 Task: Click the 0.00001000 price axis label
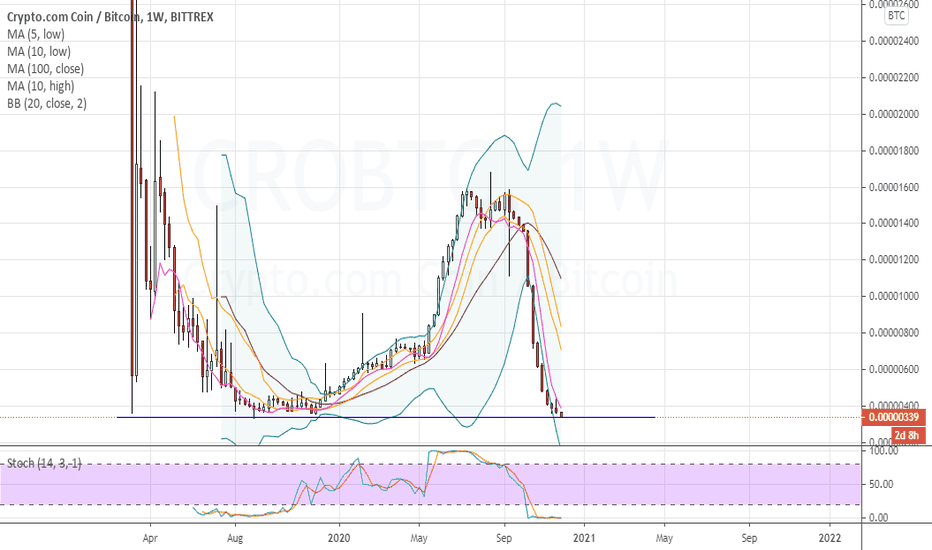893,297
